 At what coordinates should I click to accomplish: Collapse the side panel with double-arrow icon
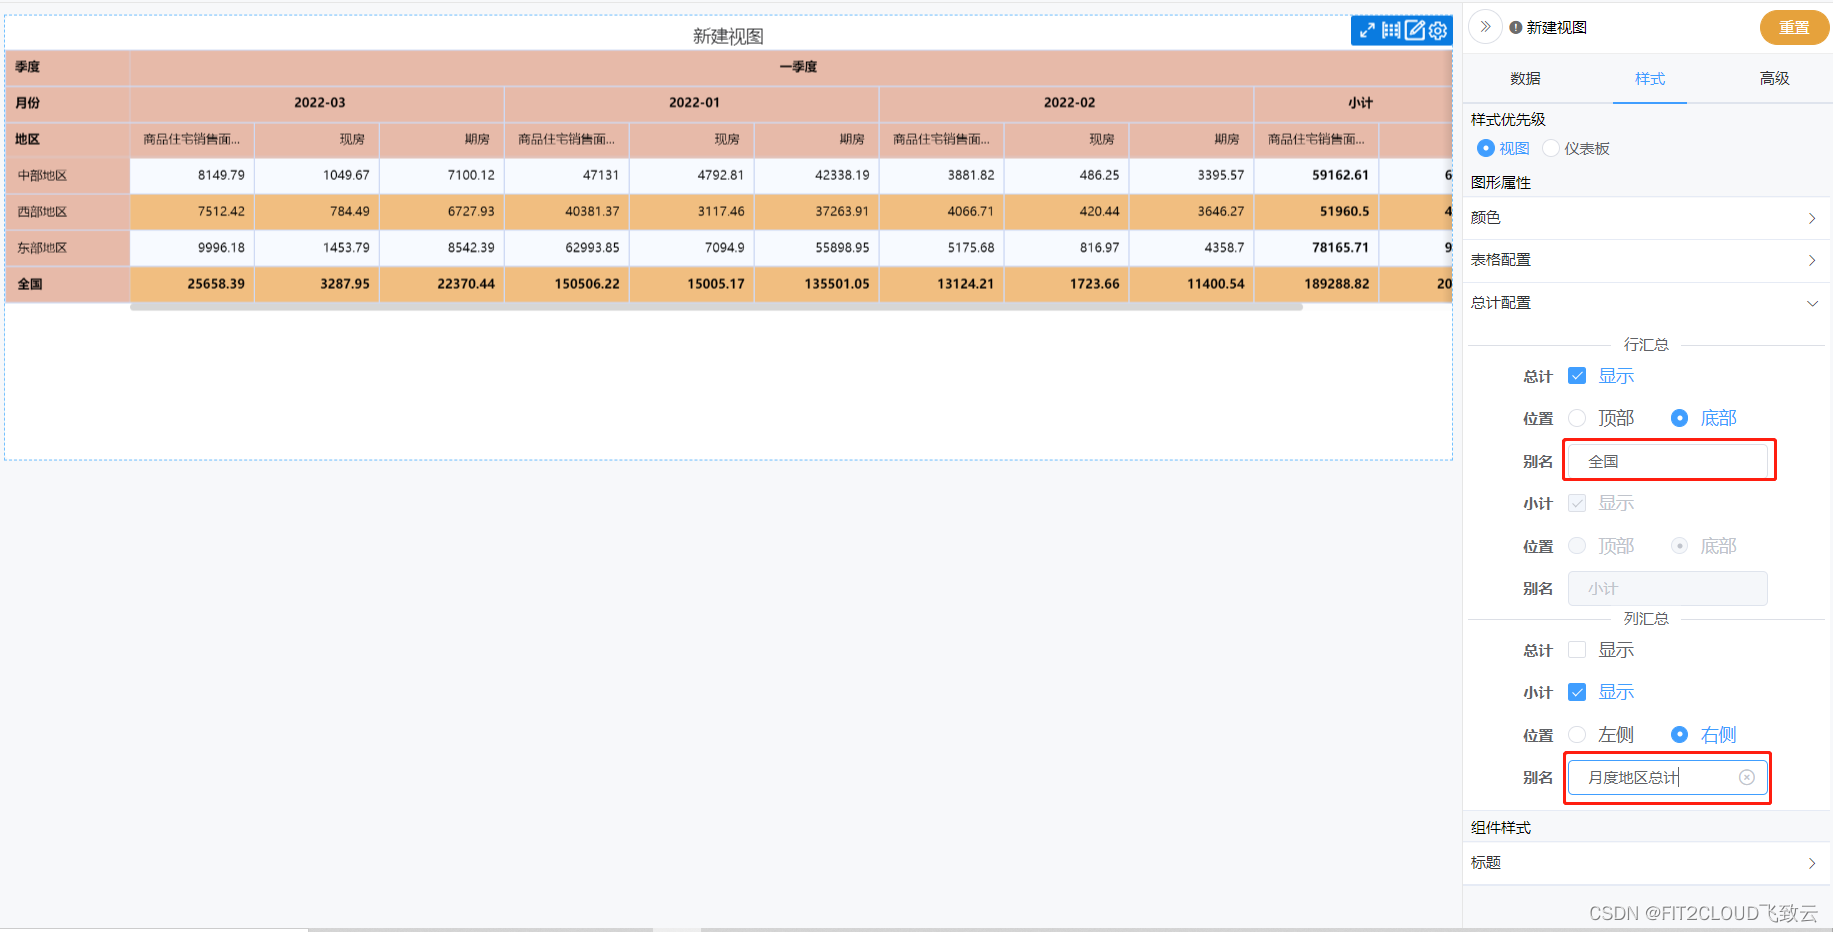click(1486, 27)
